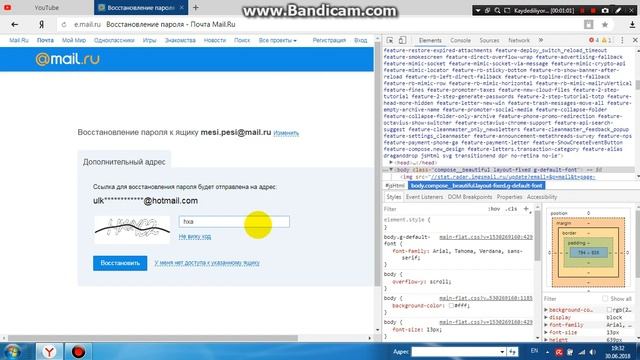The height and width of the screenshot is (360, 640).
Task: Open the DevTools error count badge
Action: [x=593, y=40]
